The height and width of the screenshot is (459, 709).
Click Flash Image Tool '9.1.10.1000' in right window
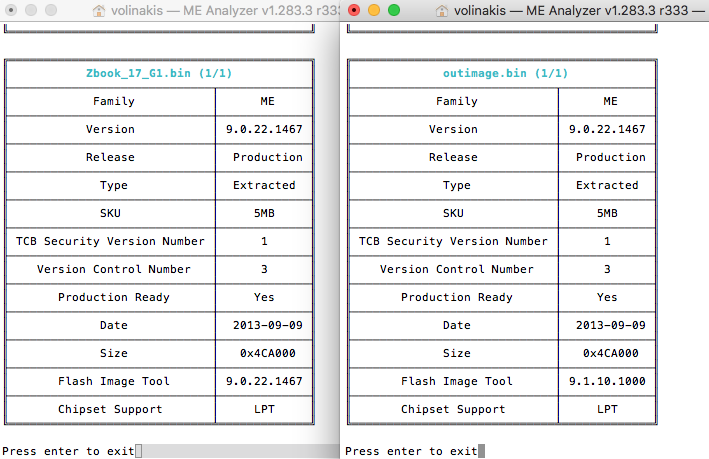[607, 382]
